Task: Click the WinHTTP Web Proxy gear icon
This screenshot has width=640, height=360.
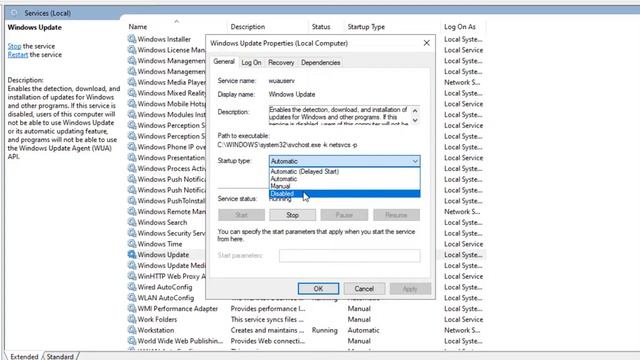Action: [x=132, y=276]
